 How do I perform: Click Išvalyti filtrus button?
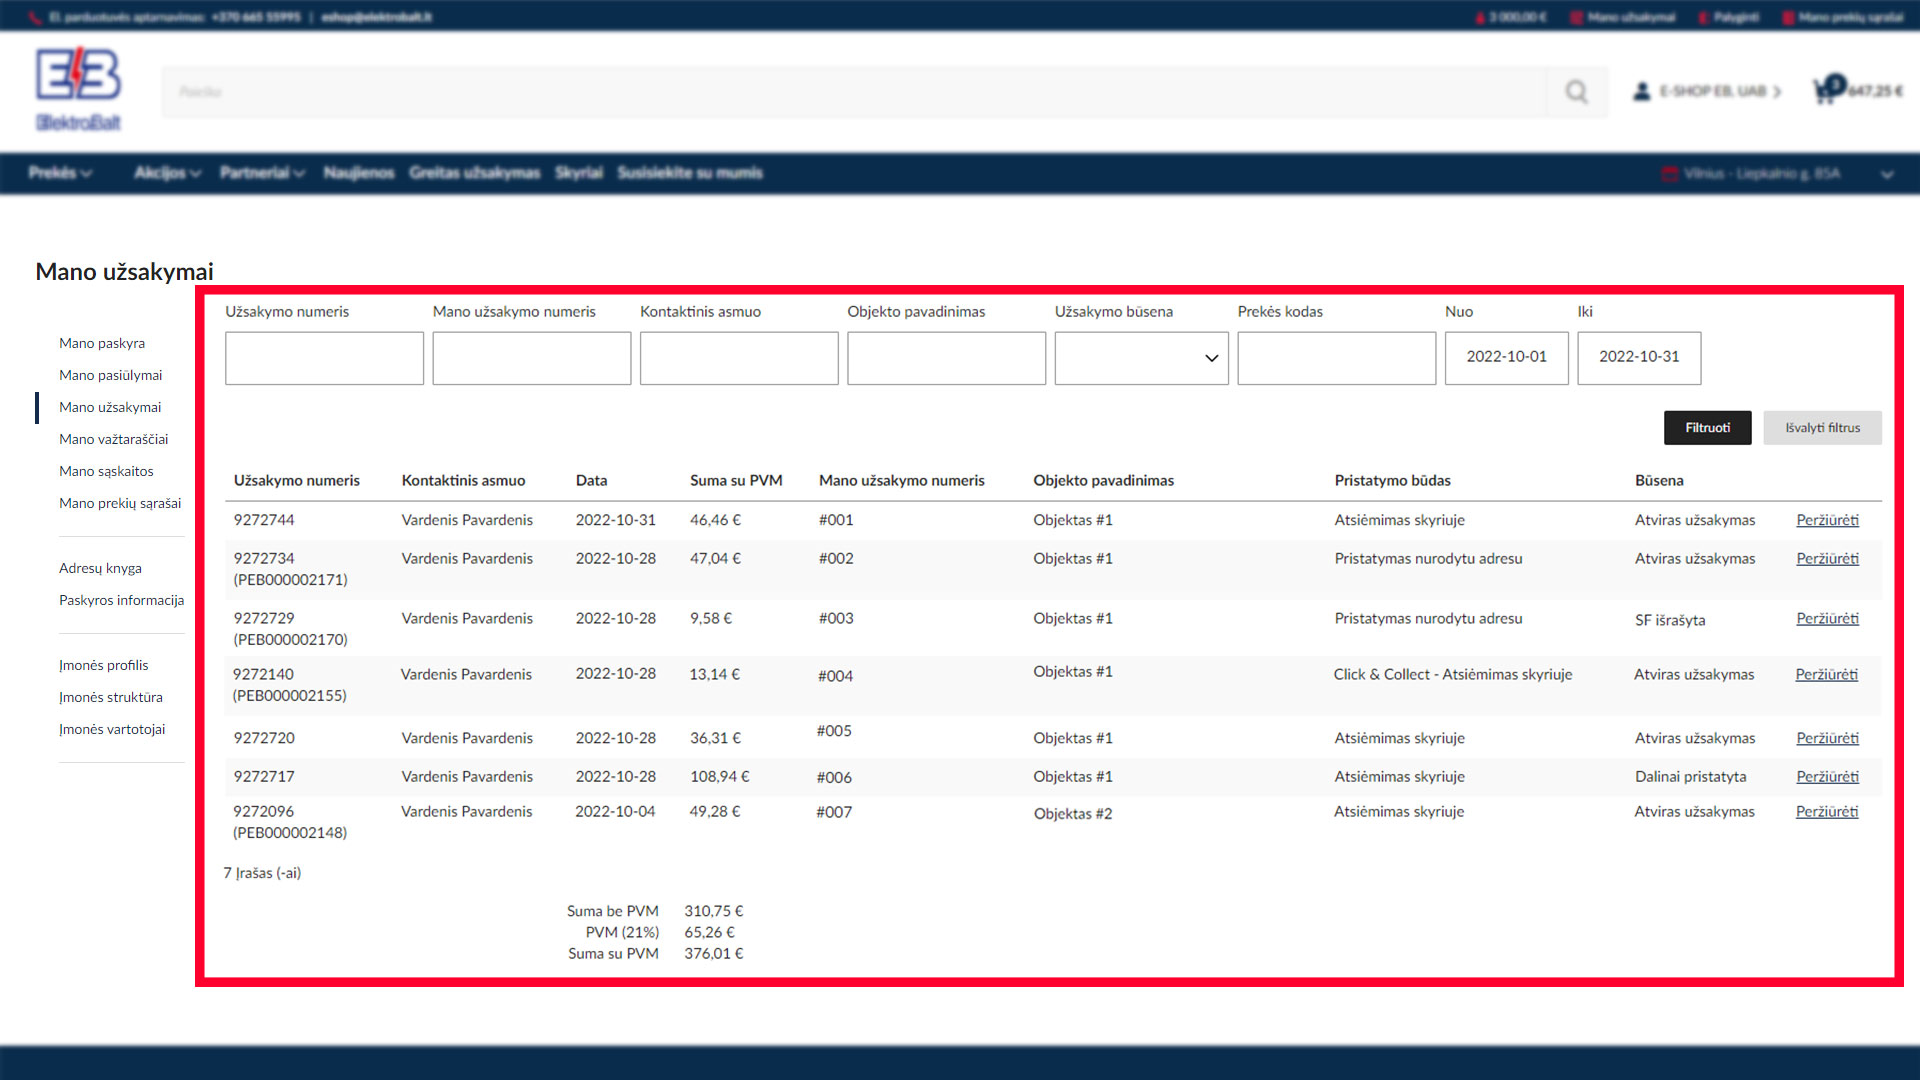(1822, 428)
